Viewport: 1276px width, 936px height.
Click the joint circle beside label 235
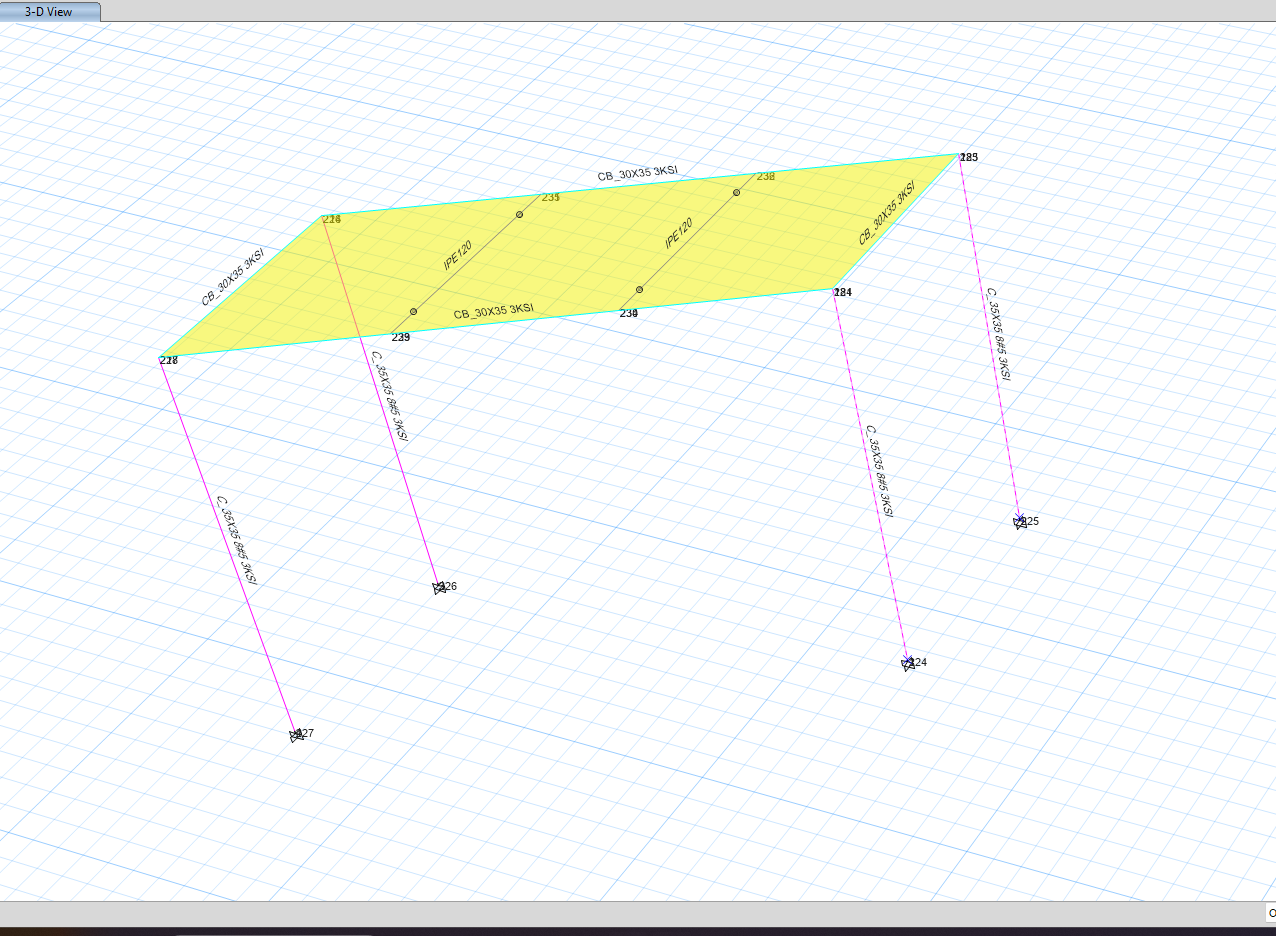[x=520, y=214]
